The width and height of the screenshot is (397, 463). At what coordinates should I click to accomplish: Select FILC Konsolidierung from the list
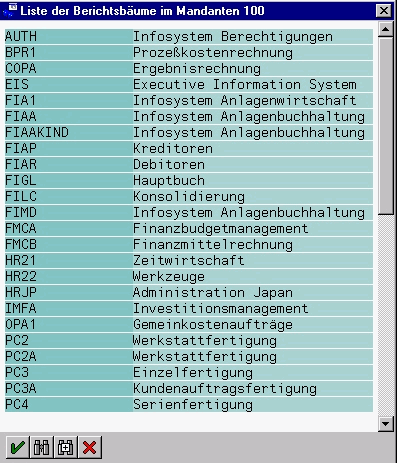[x=189, y=197]
